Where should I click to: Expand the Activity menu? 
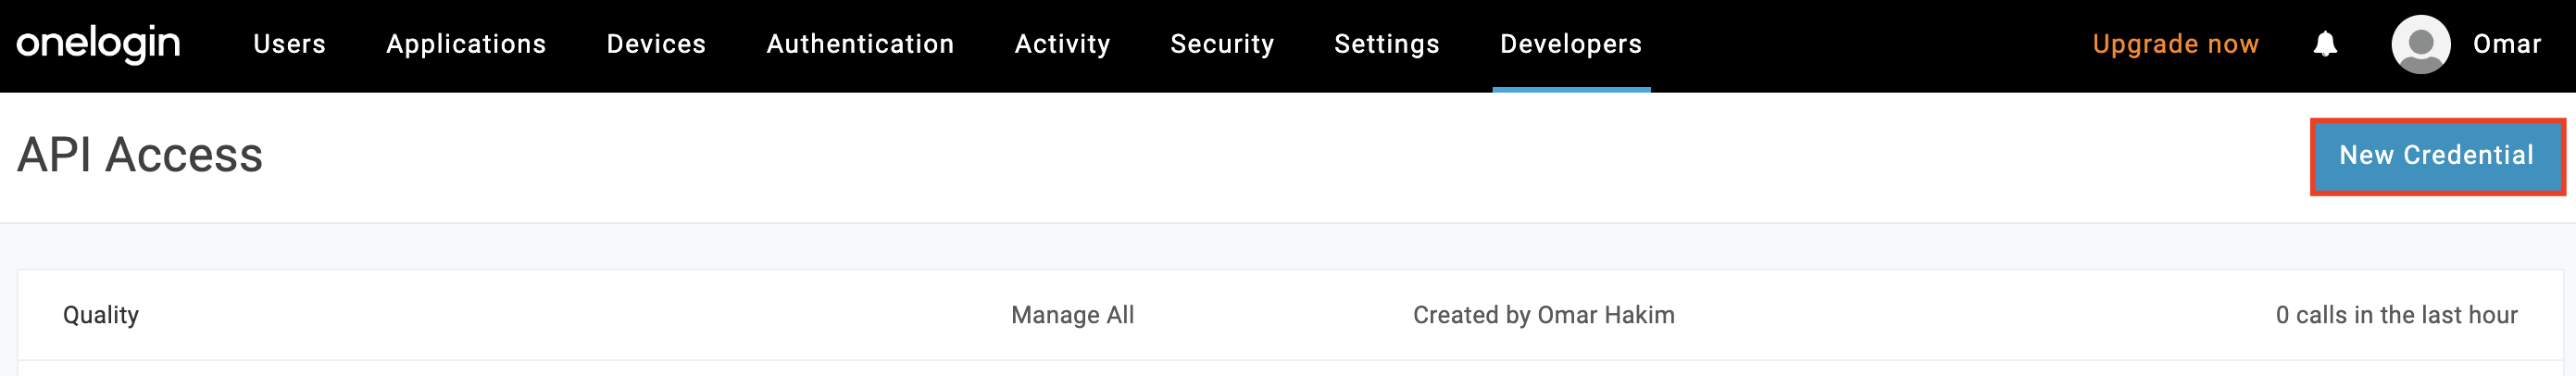coord(1062,44)
